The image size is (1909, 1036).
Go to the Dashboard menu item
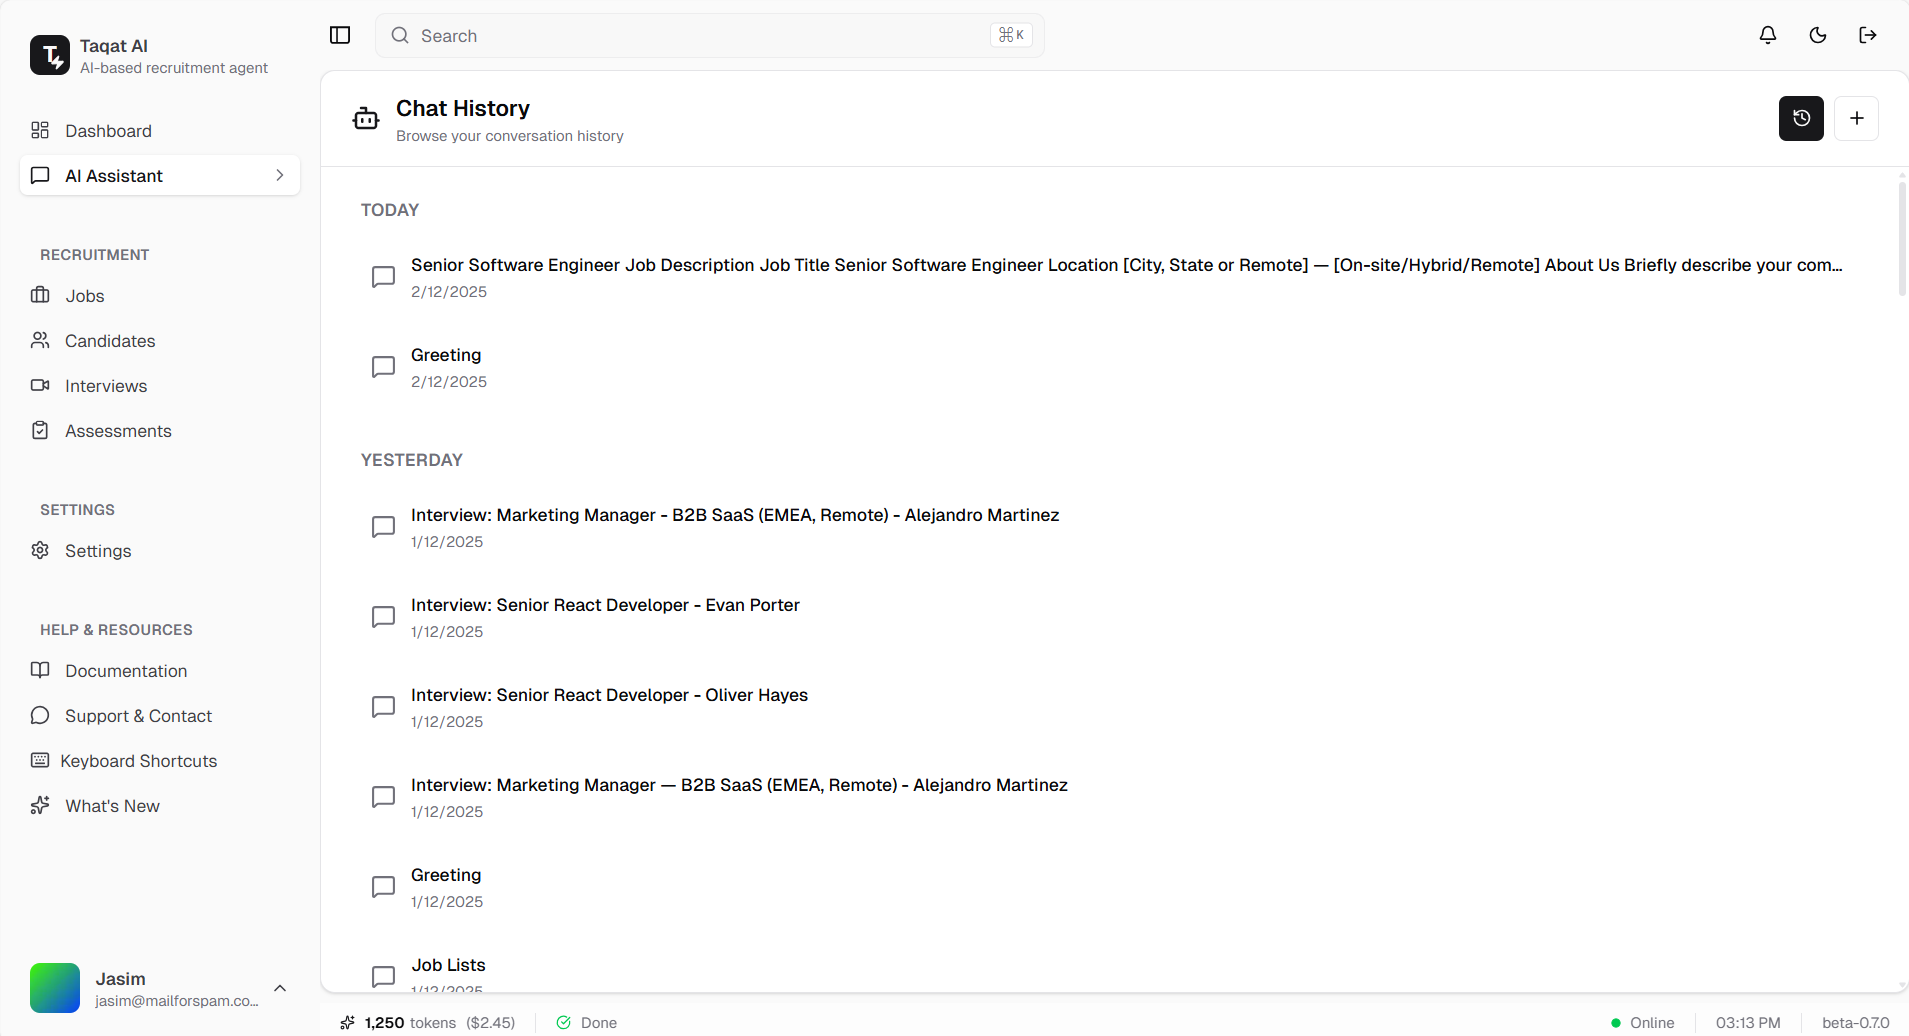click(x=108, y=130)
